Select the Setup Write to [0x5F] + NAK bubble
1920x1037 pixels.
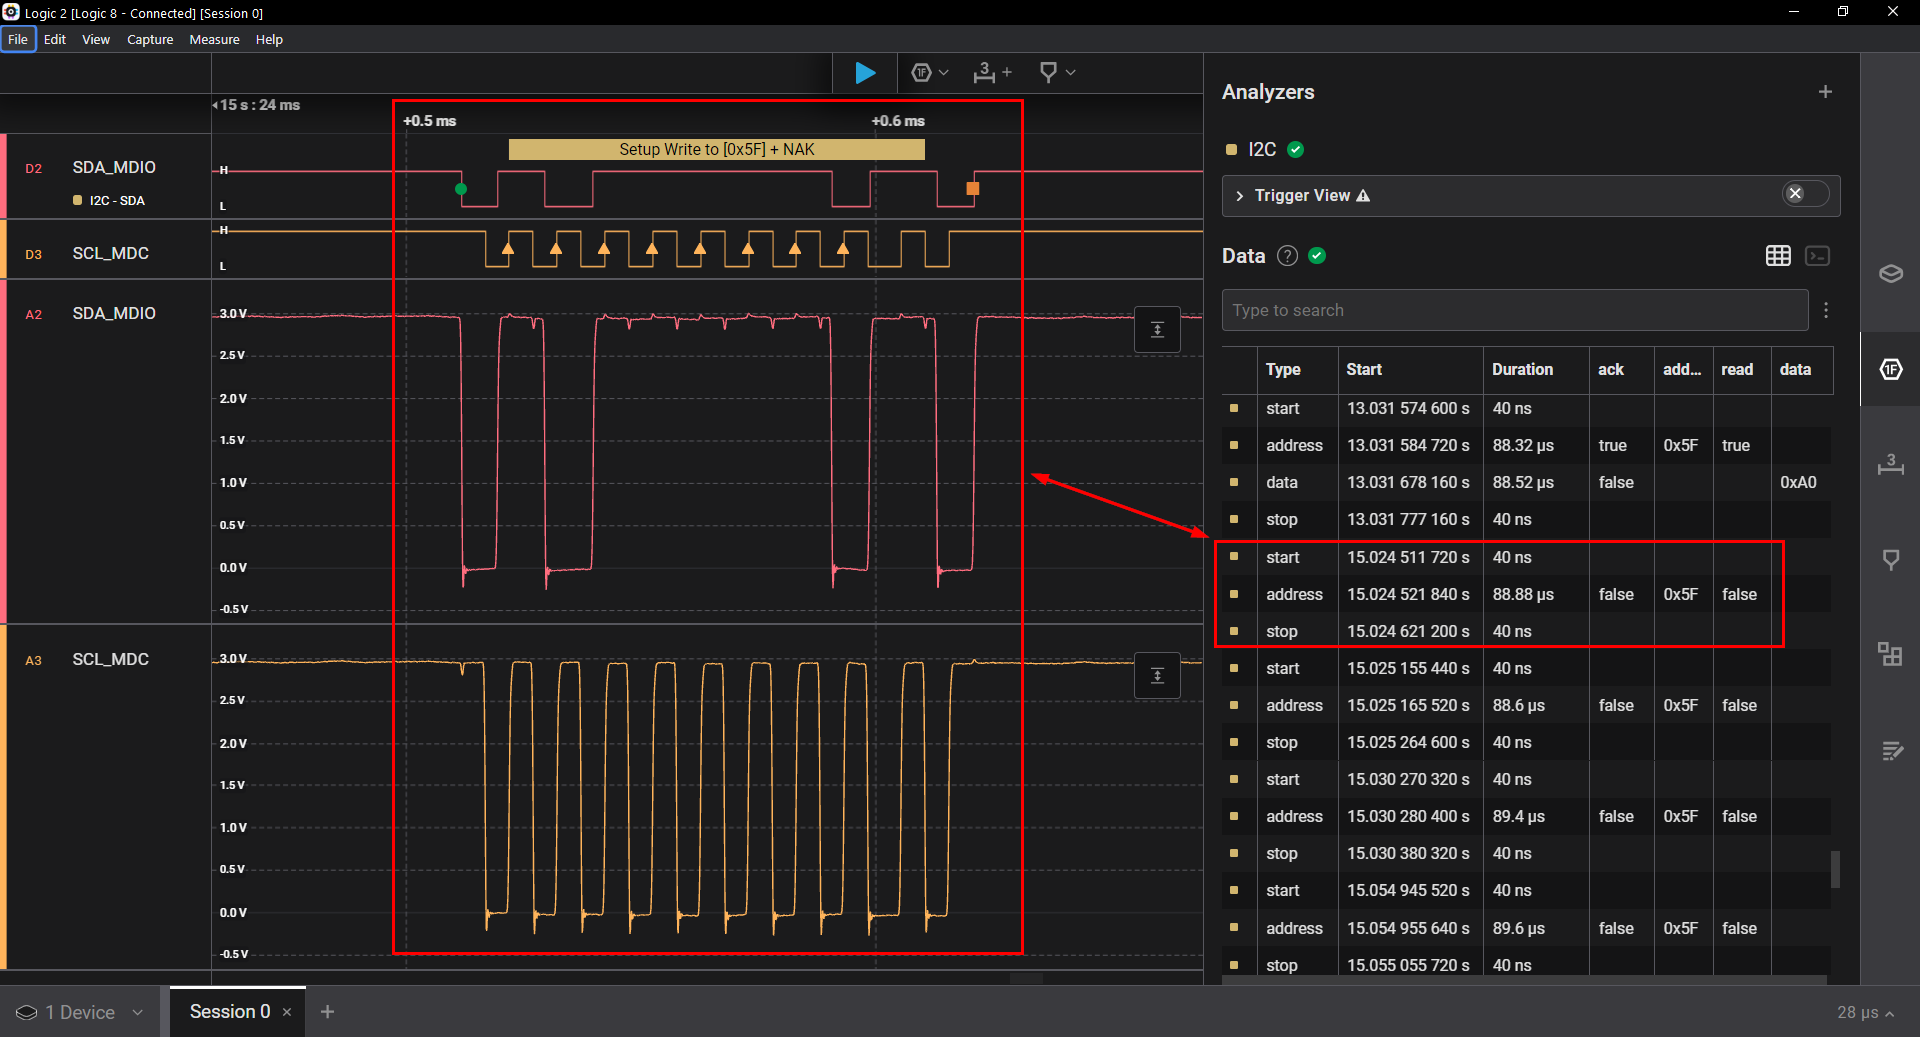coord(716,150)
